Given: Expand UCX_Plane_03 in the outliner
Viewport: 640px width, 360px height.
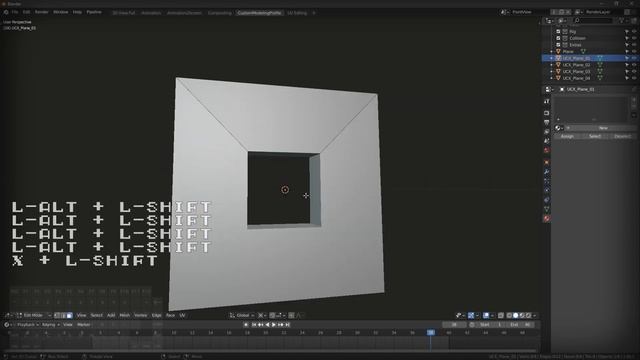Looking at the screenshot, I should click(x=551, y=71).
